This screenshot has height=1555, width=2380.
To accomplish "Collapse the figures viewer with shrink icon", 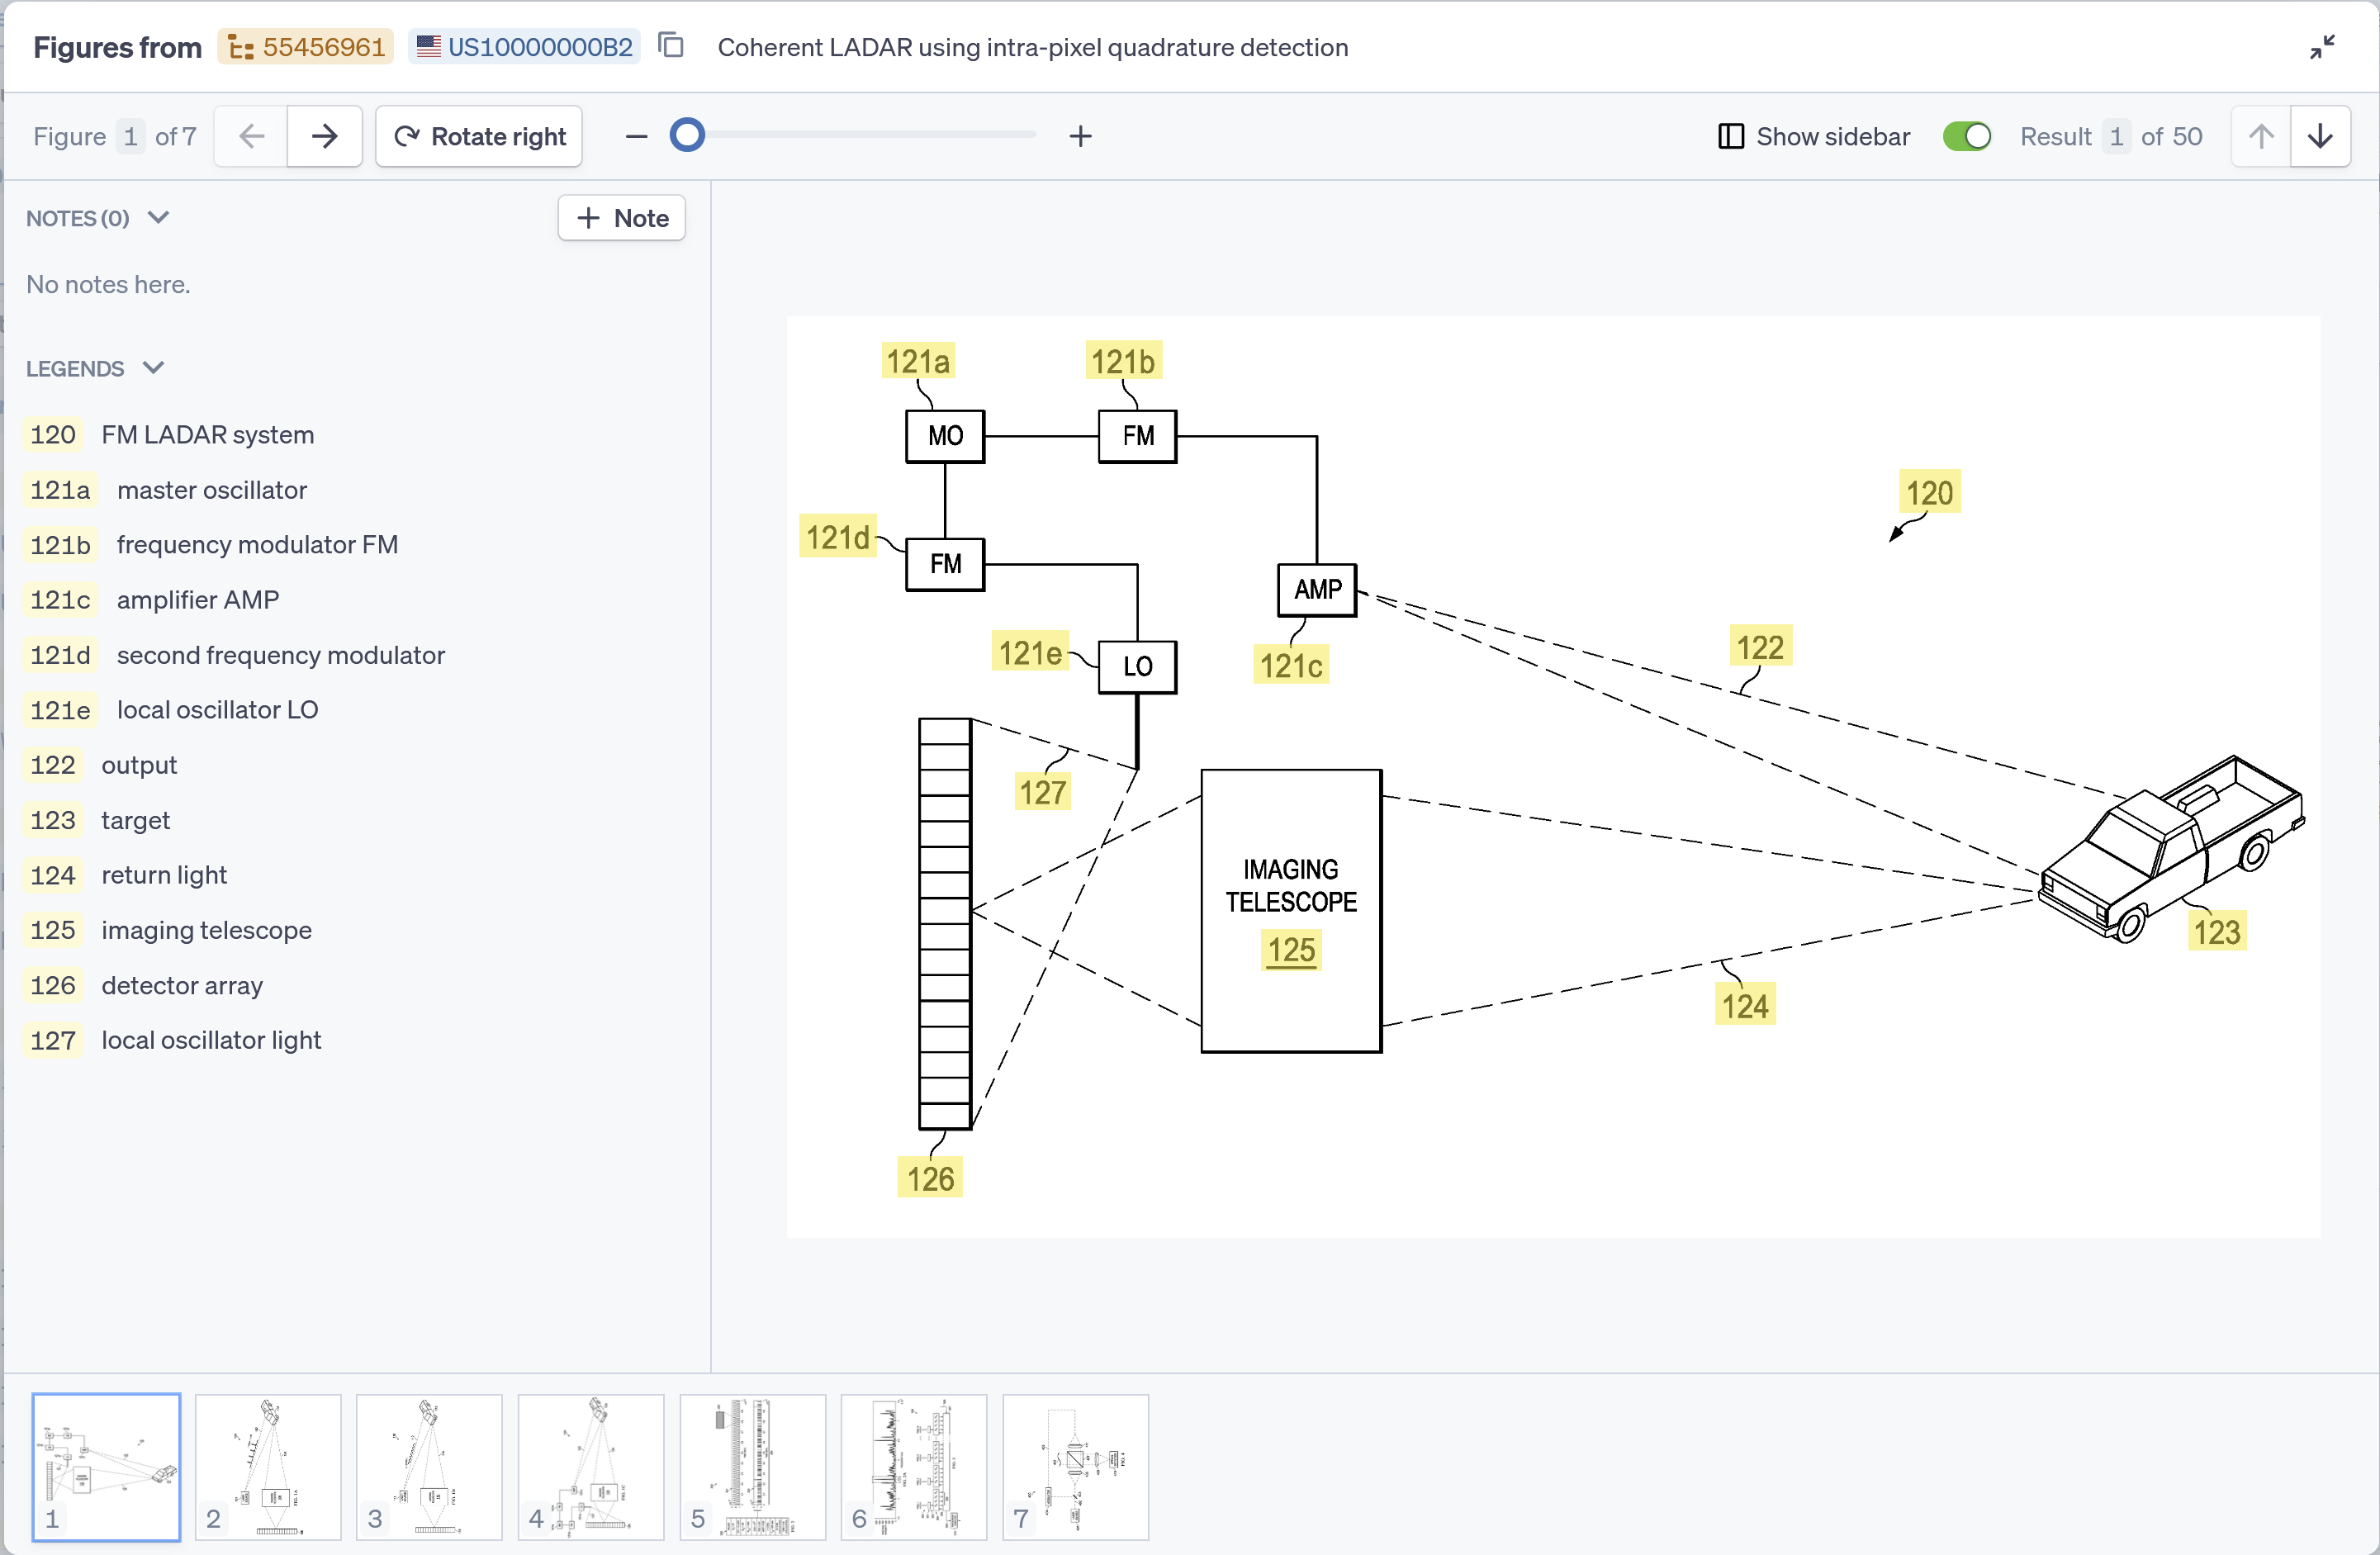I will coord(2322,47).
